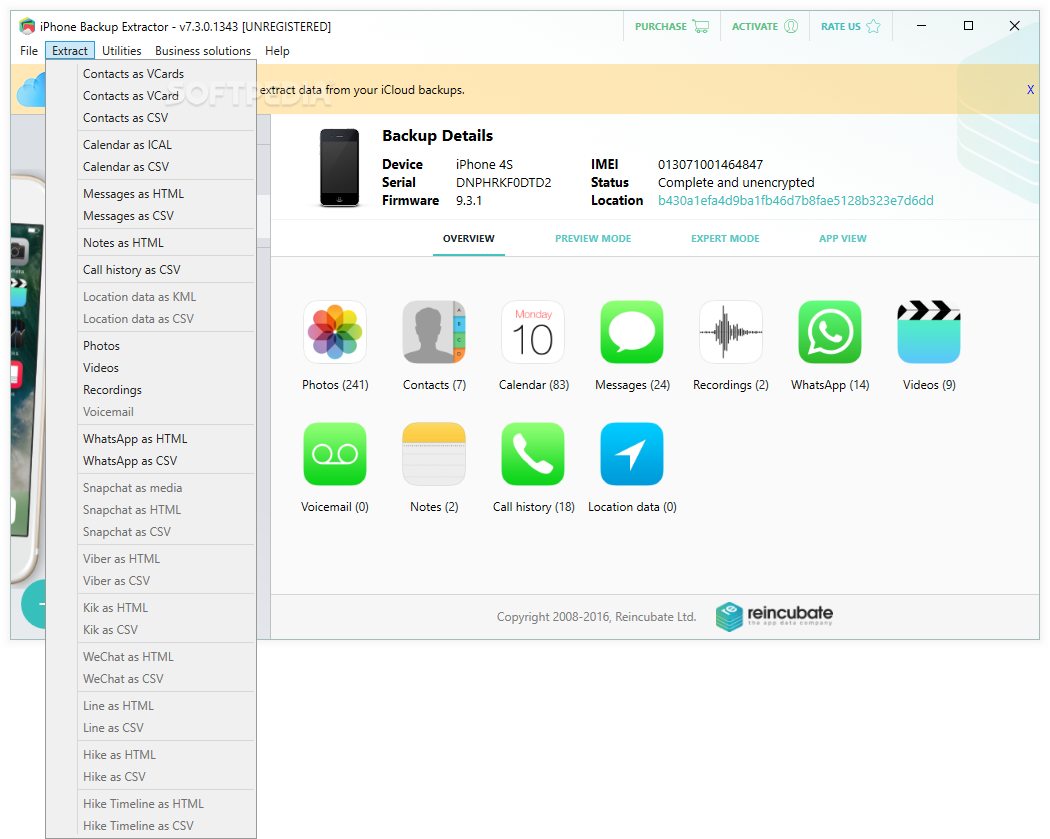Select Messages as HTML menu entry
This screenshot has height=839, width=1050.
click(x=151, y=194)
